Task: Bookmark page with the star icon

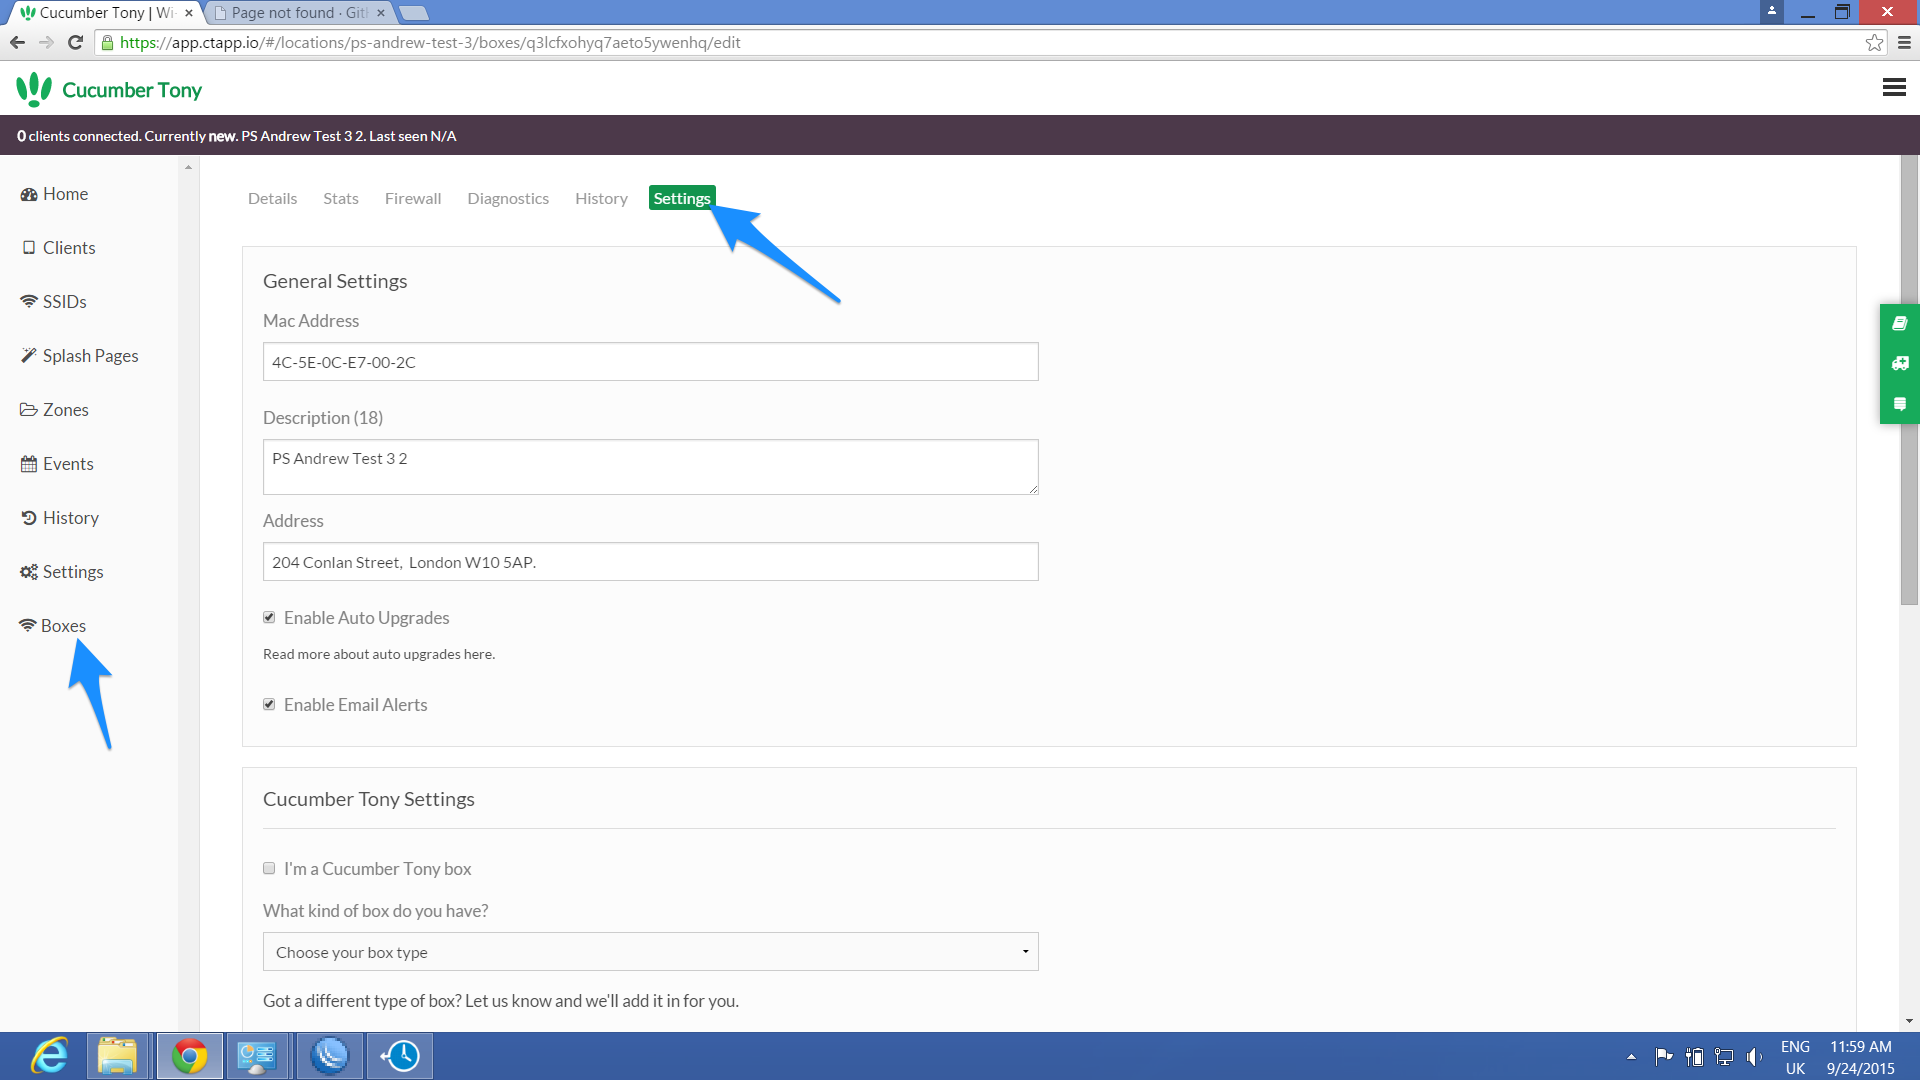Action: (x=1874, y=42)
